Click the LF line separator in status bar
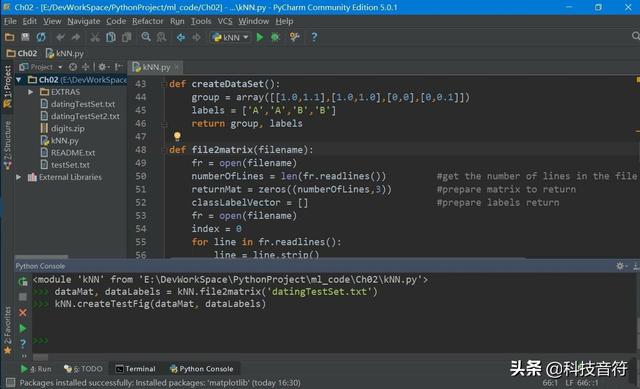 coord(570,382)
